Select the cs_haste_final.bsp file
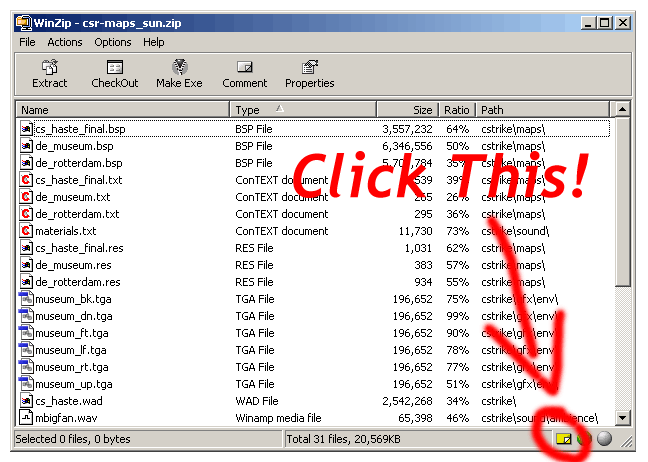The height and width of the screenshot is (462, 648). pos(80,129)
